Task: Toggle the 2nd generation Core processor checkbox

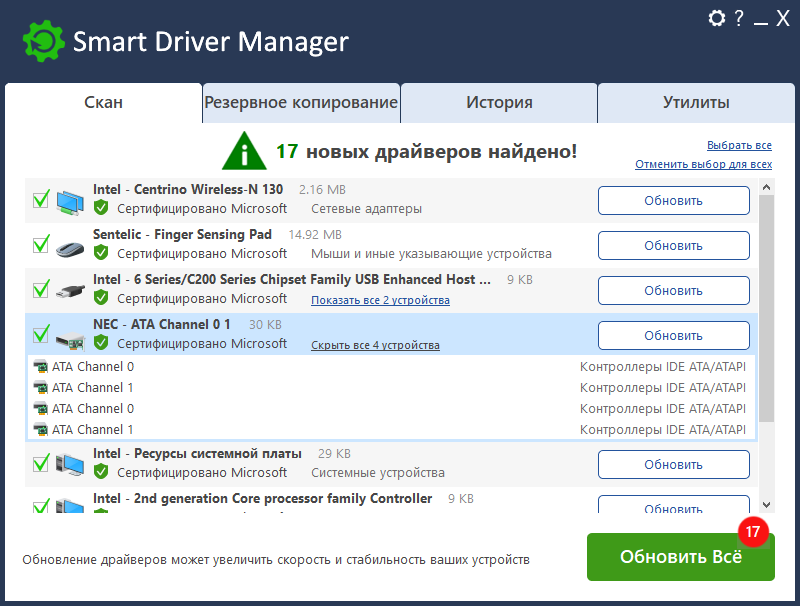Action: coord(41,507)
